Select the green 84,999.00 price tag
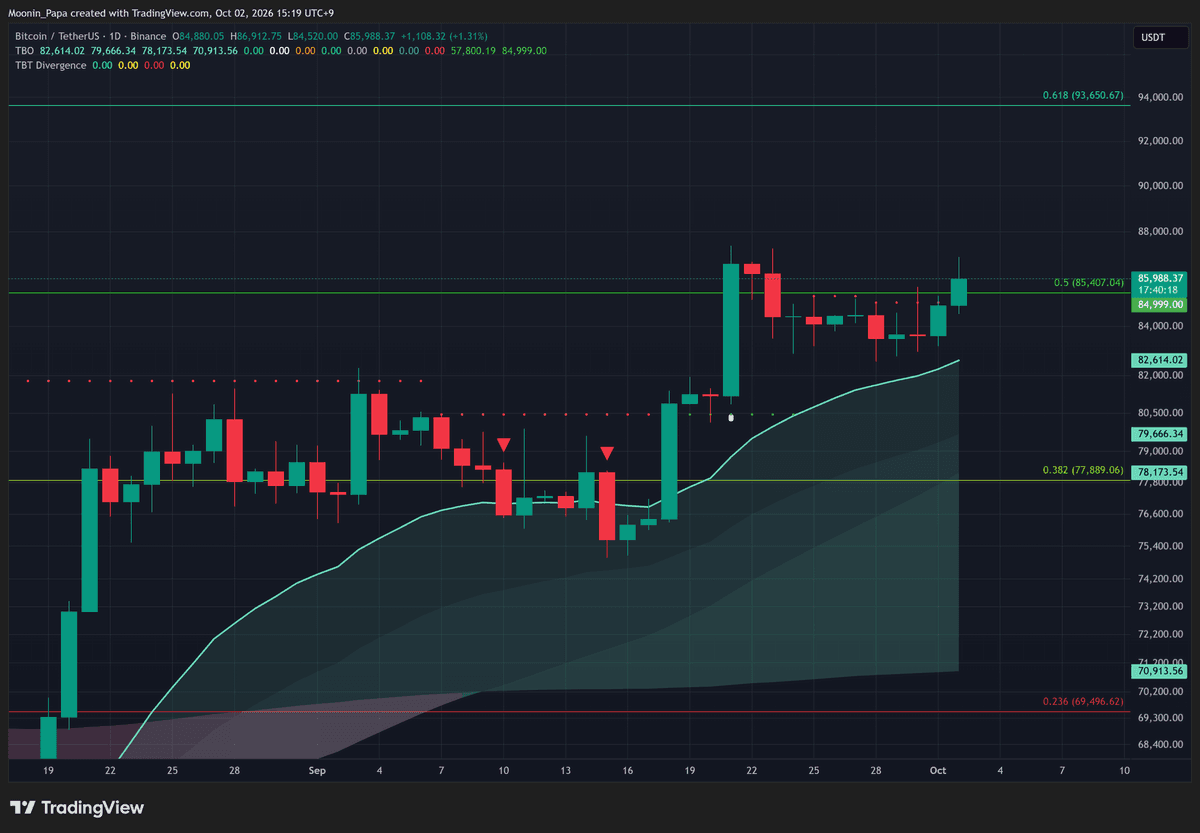The image size is (1200, 833). click(x=1160, y=304)
